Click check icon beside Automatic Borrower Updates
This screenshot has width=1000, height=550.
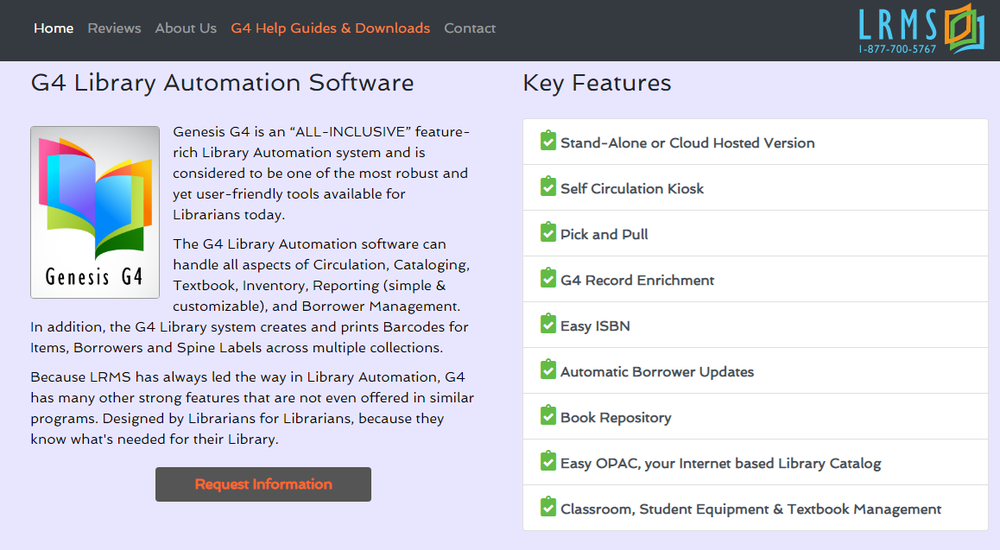click(548, 370)
